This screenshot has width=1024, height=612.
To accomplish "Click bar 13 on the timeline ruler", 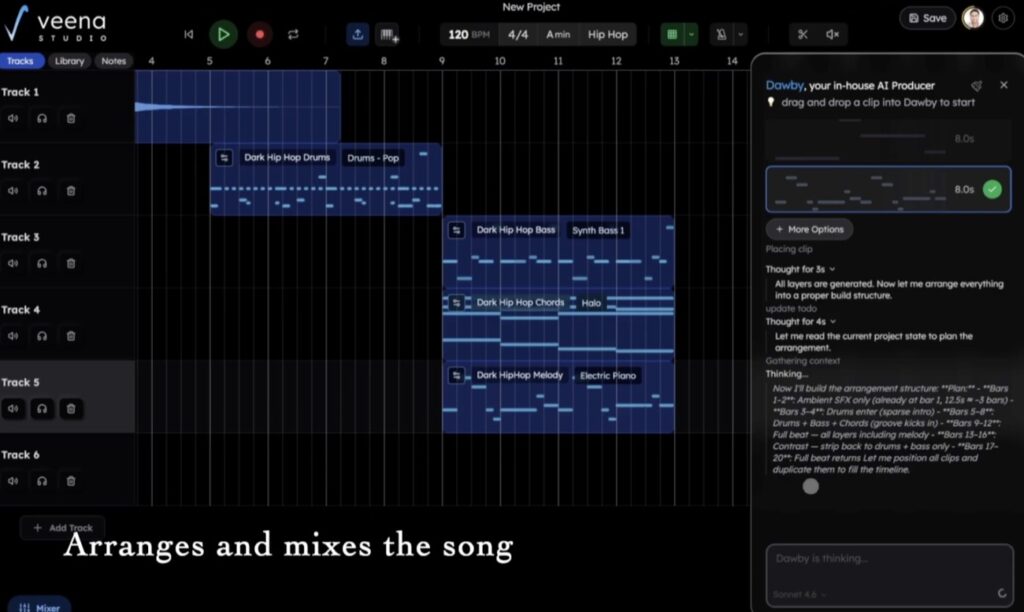I will click(x=674, y=61).
